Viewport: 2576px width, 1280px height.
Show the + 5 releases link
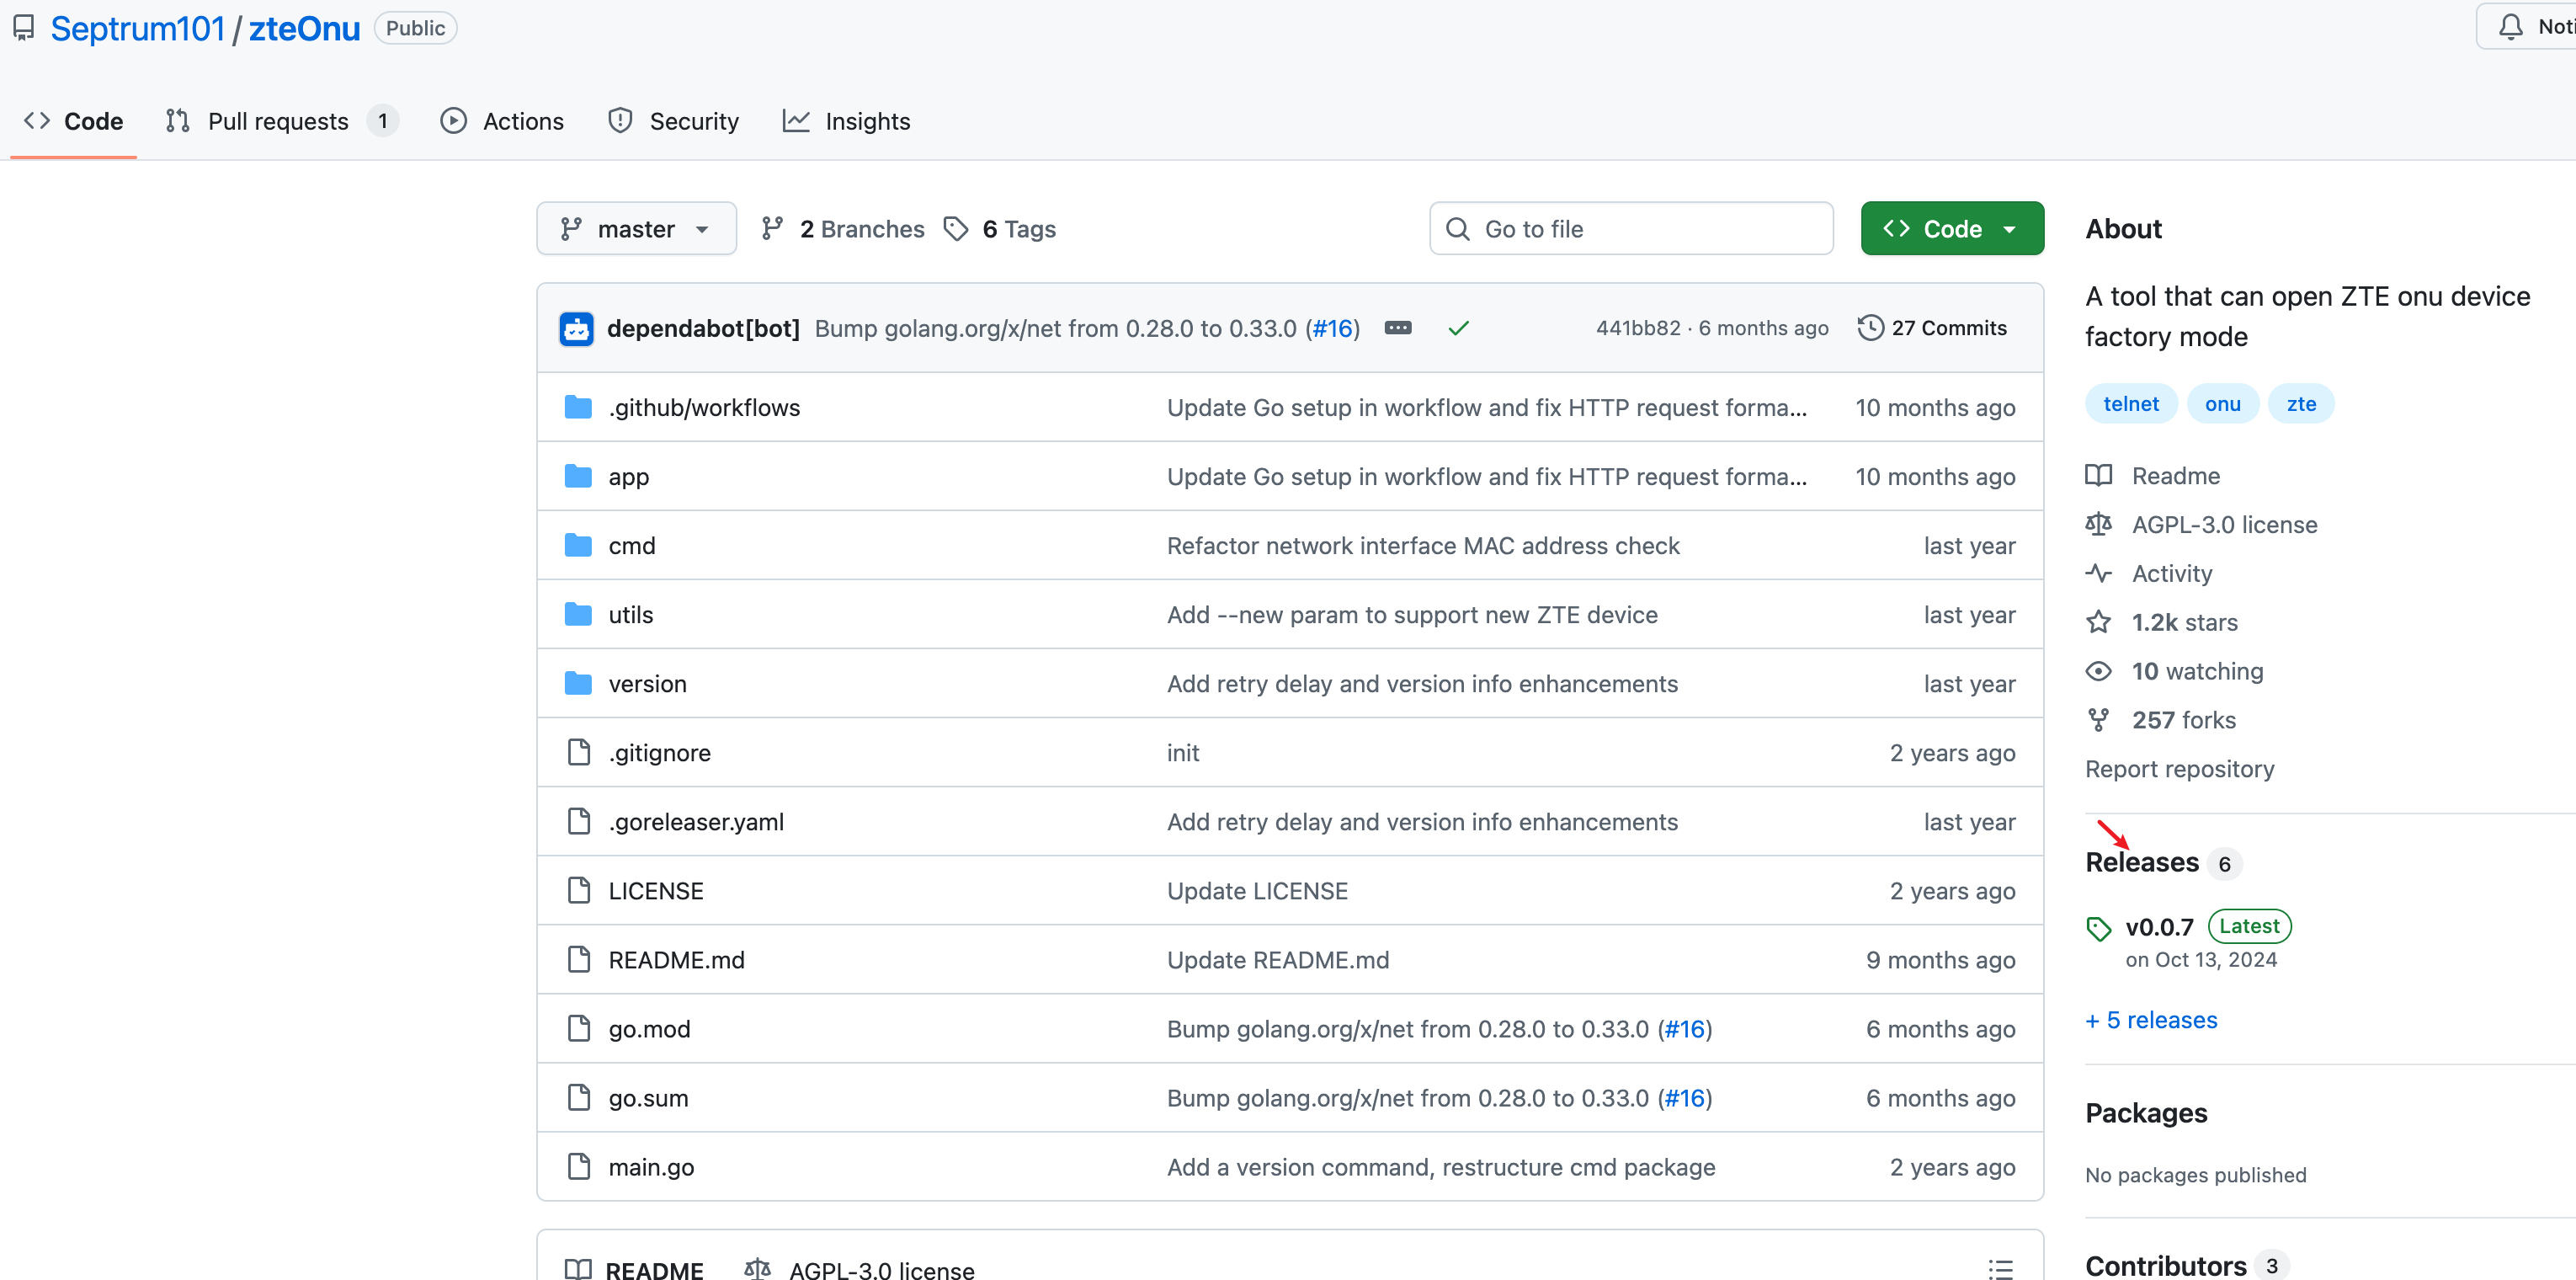point(2151,1020)
